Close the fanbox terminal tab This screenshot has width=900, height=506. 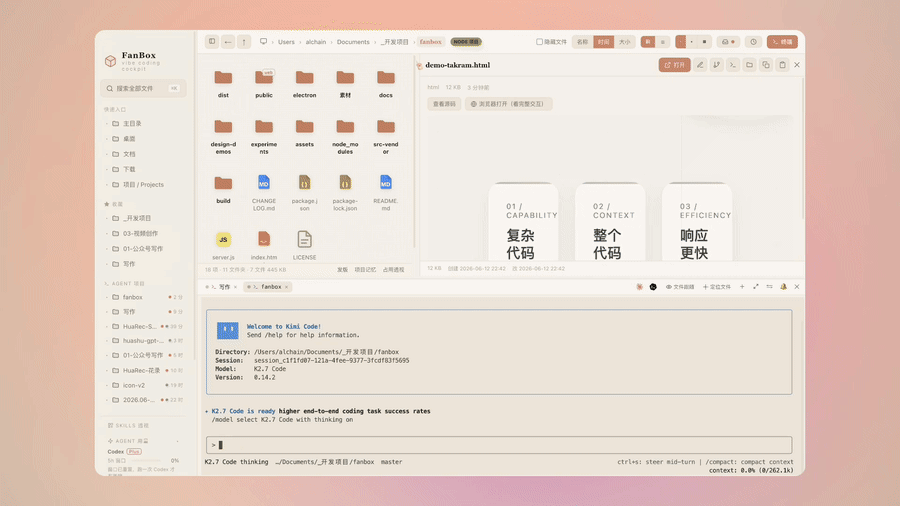coord(286,287)
